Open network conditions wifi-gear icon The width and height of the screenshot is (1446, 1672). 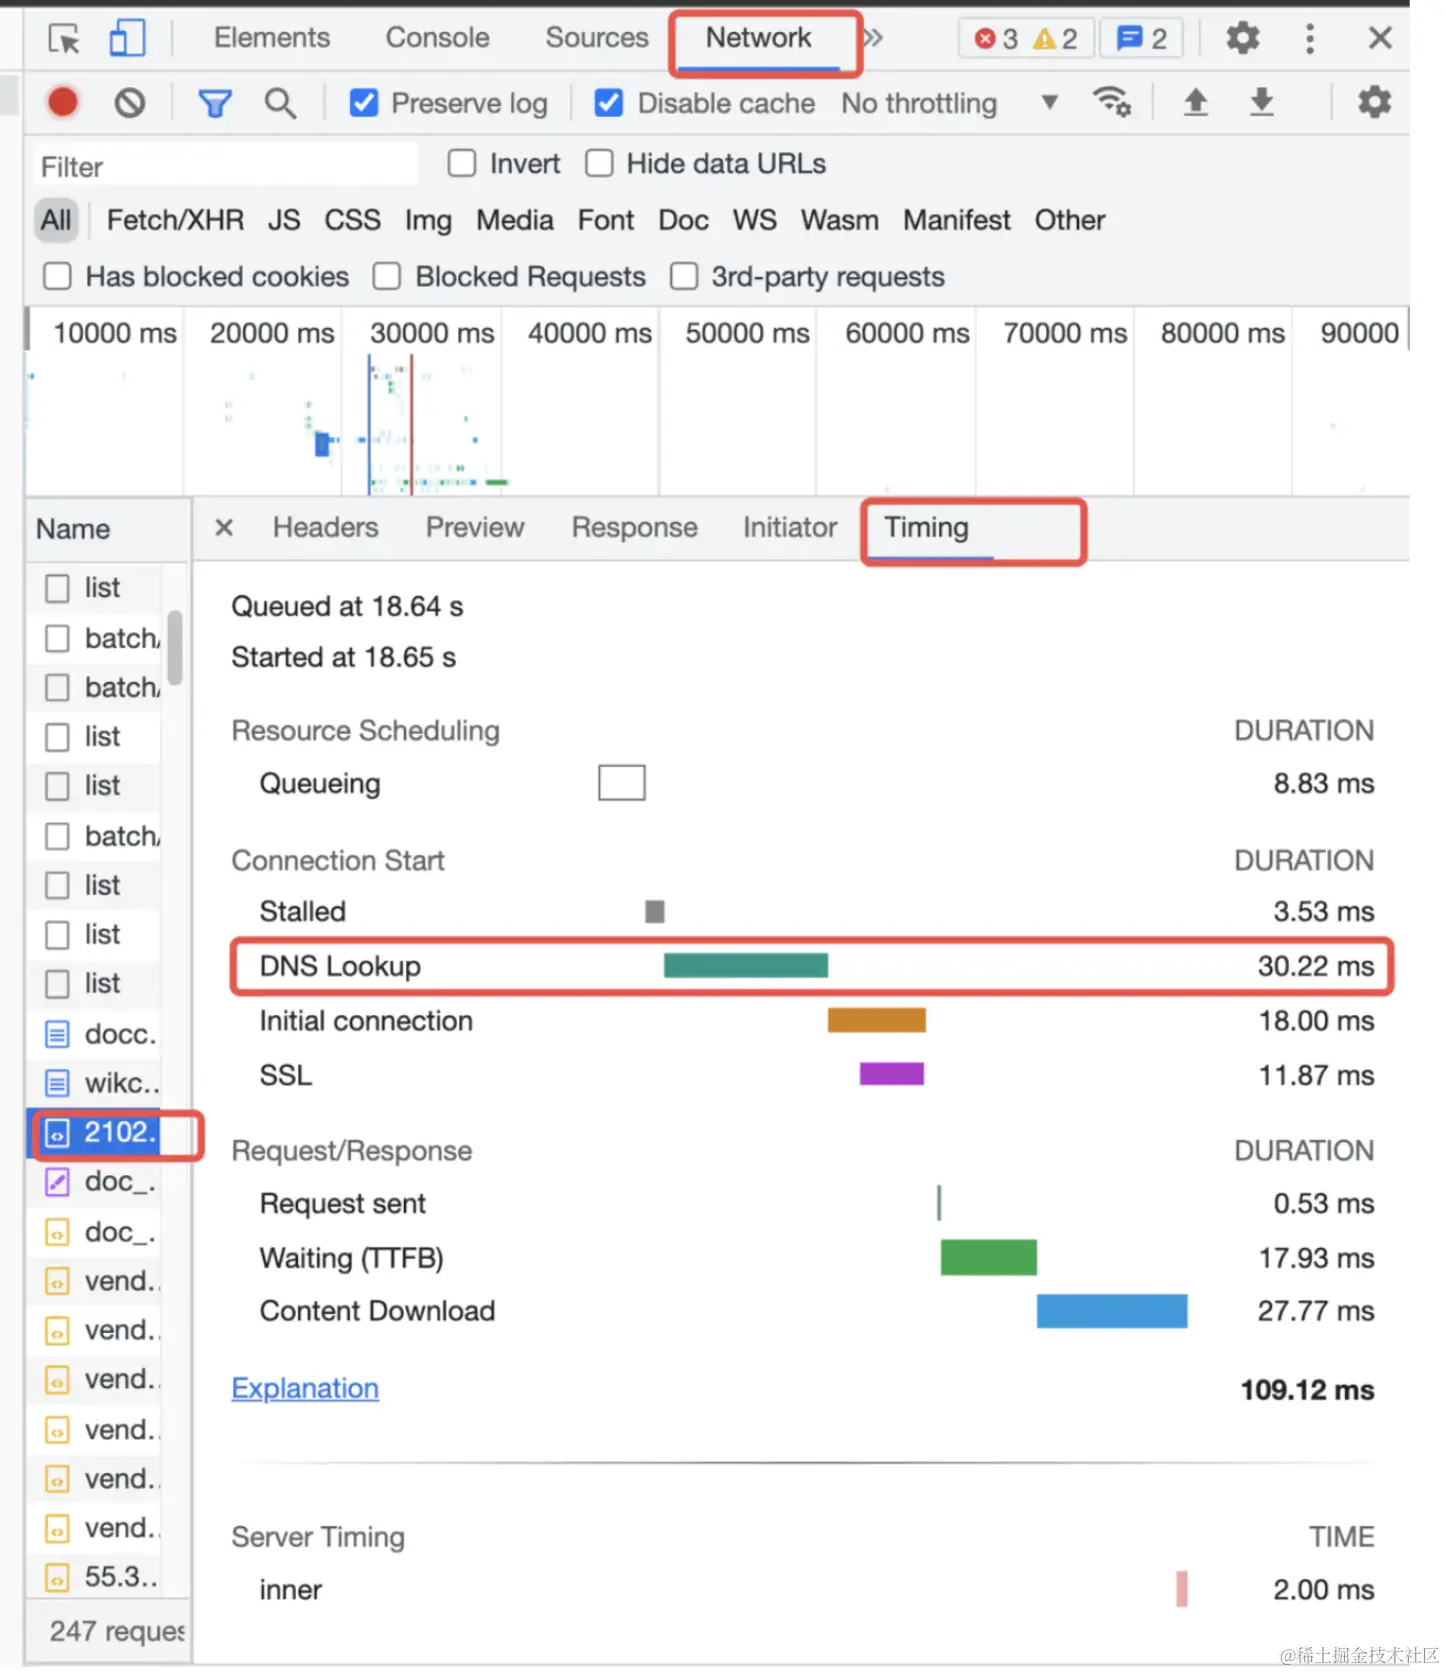click(1112, 102)
